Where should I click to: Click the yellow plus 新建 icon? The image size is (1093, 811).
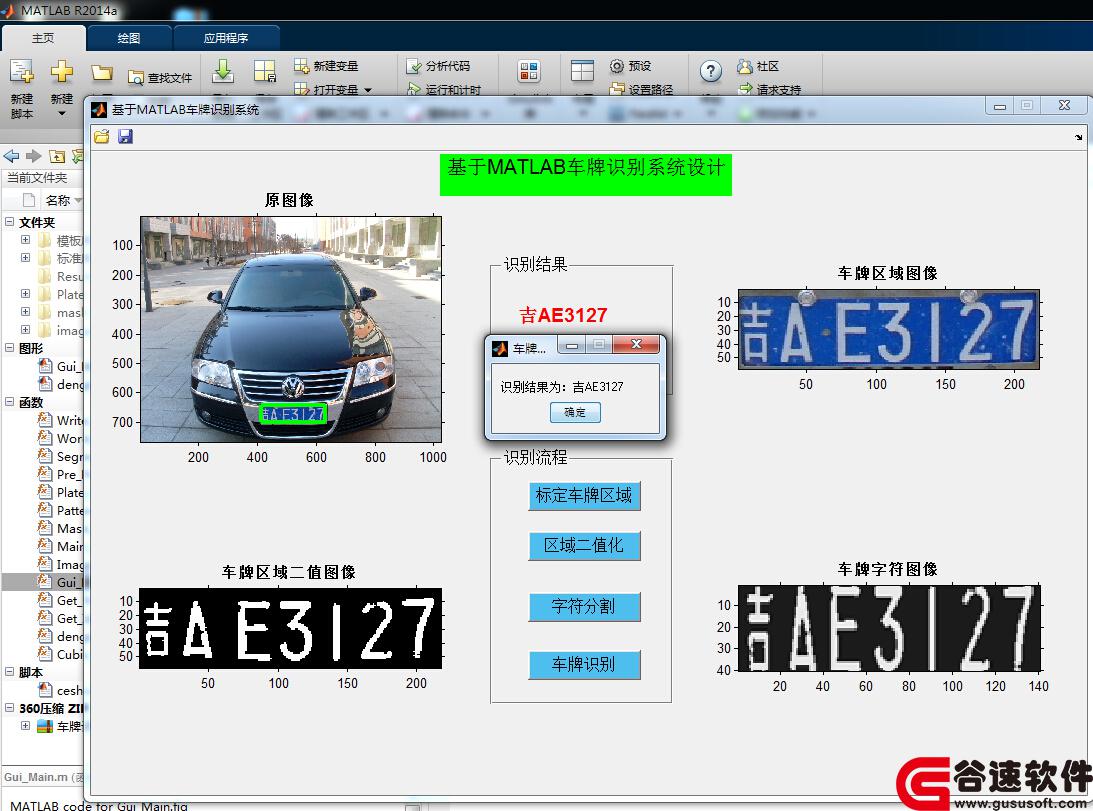62,71
